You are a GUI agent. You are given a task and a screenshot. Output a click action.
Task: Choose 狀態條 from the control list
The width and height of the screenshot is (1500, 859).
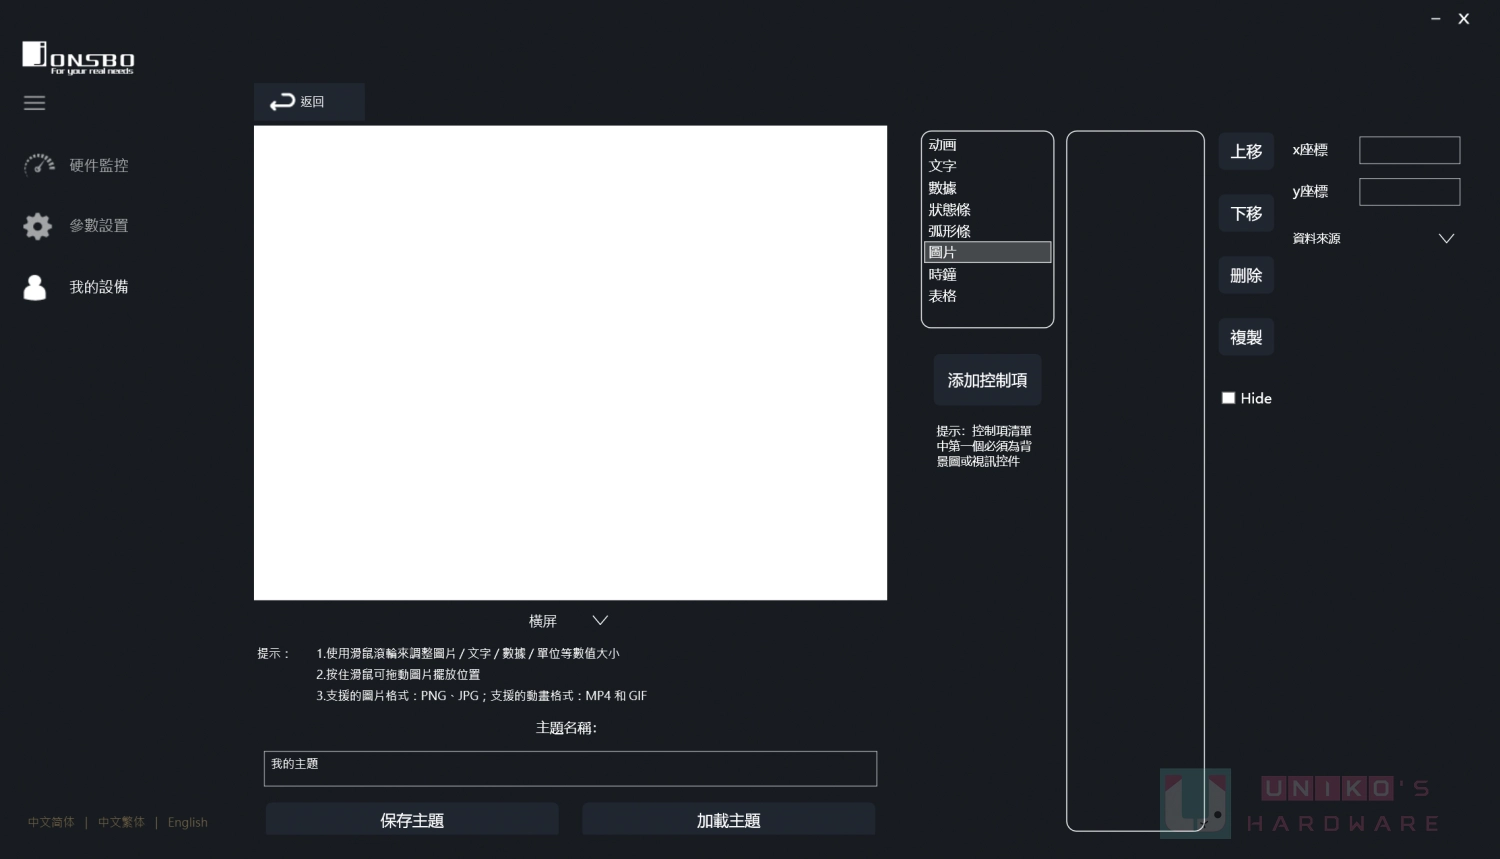[x=950, y=210]
